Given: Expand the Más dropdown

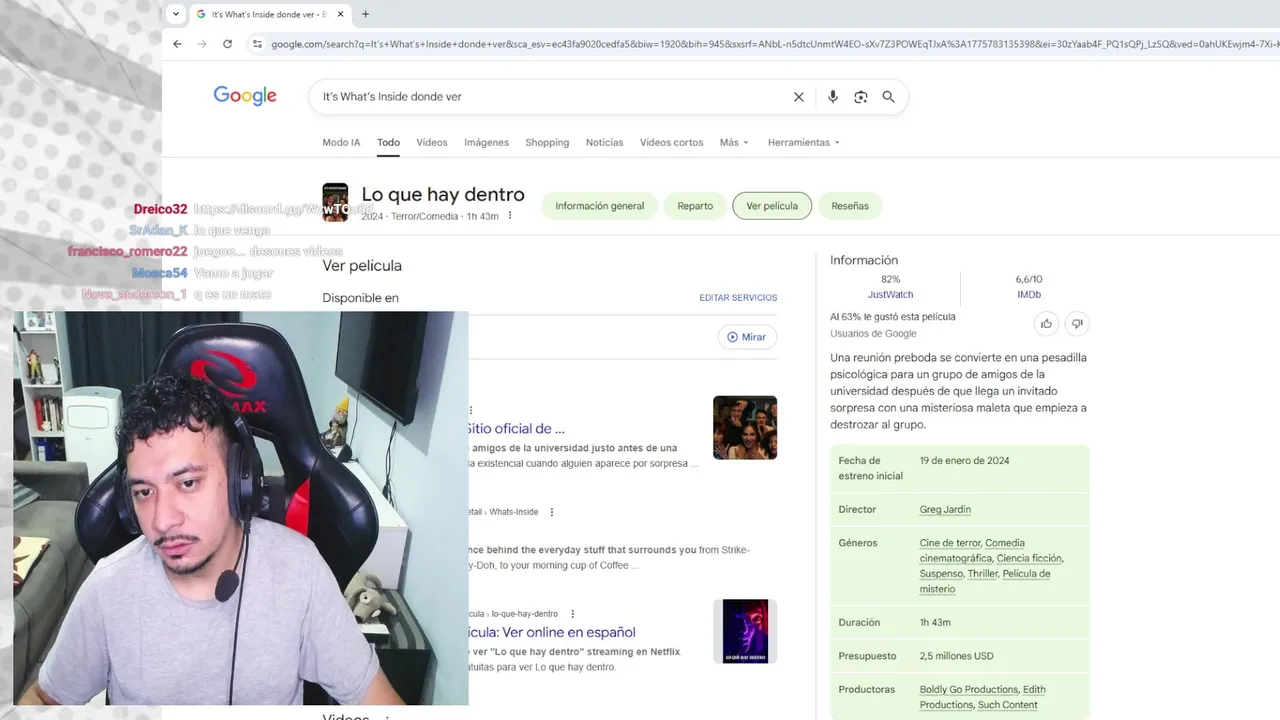Looking at the screenshot, I should (733, 142).
